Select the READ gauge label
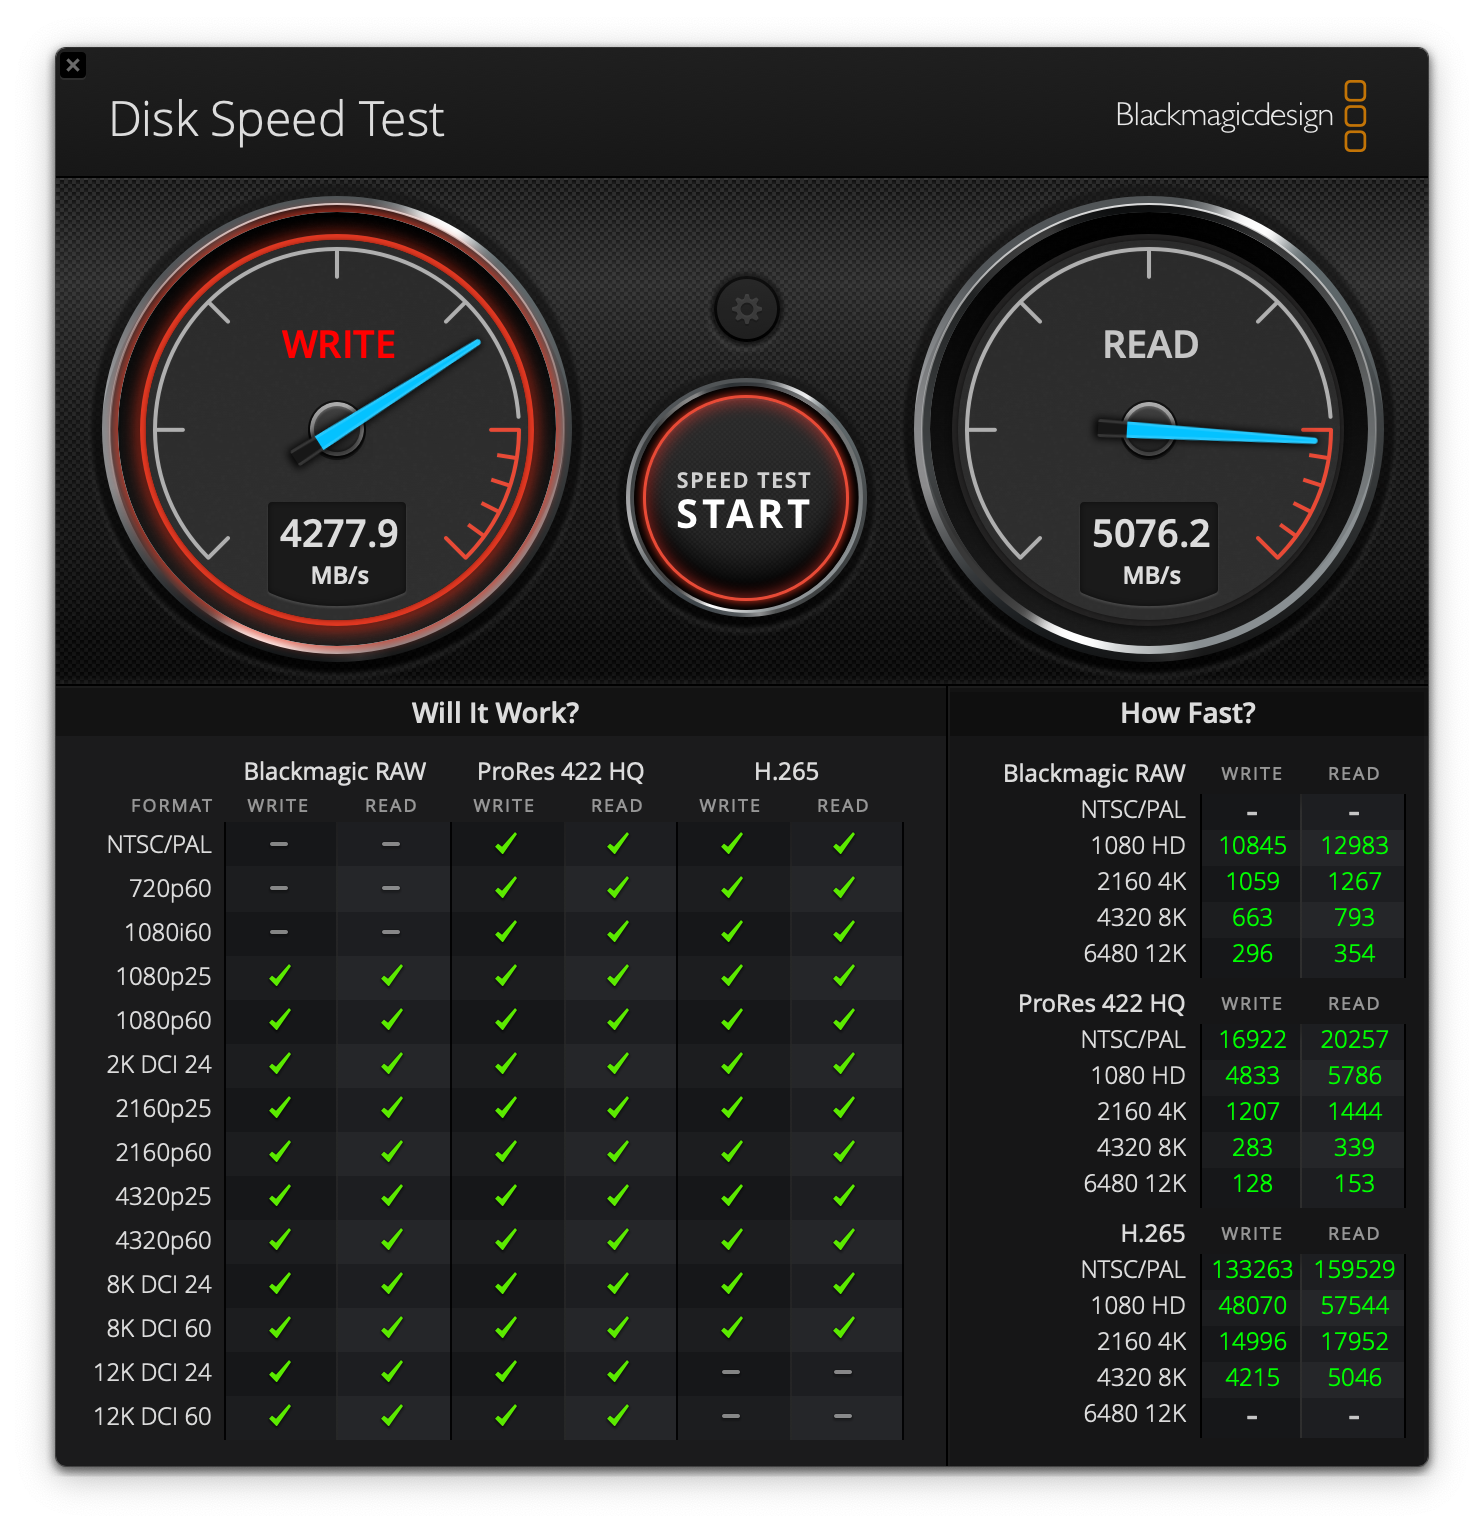This screenshot has width=1484, height=1530. pyautogui.click(x=1151, y=345)
